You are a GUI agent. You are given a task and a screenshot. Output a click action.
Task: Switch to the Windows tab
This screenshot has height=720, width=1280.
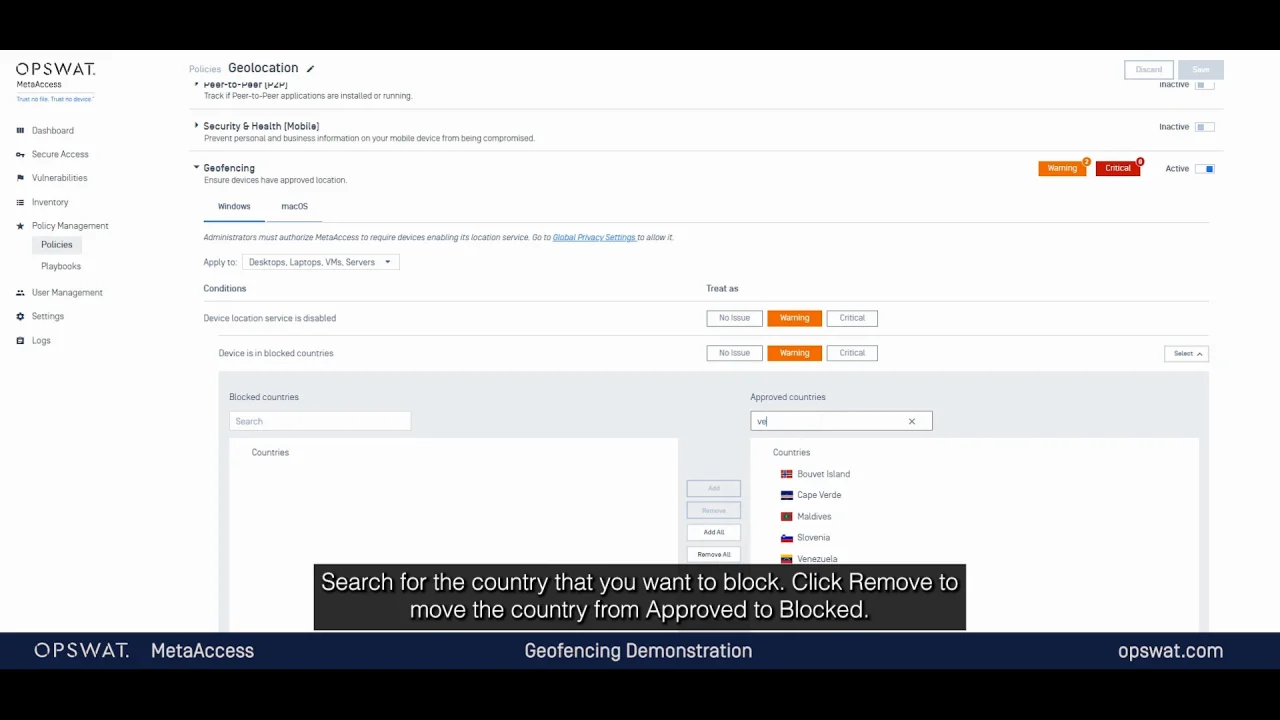[x=234, y=206]
